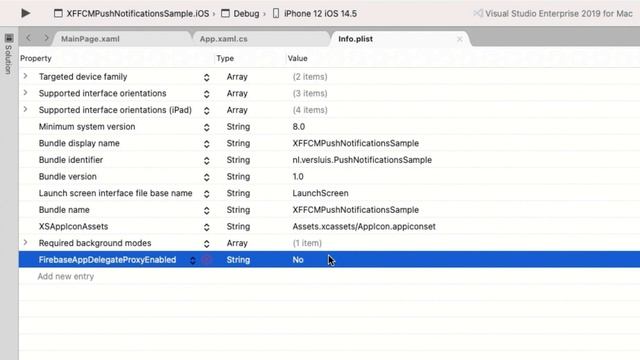The width and height of the screenshot is (640, 360).
Task: Close the Info.plist tab
Action: (x=460, y=39)
